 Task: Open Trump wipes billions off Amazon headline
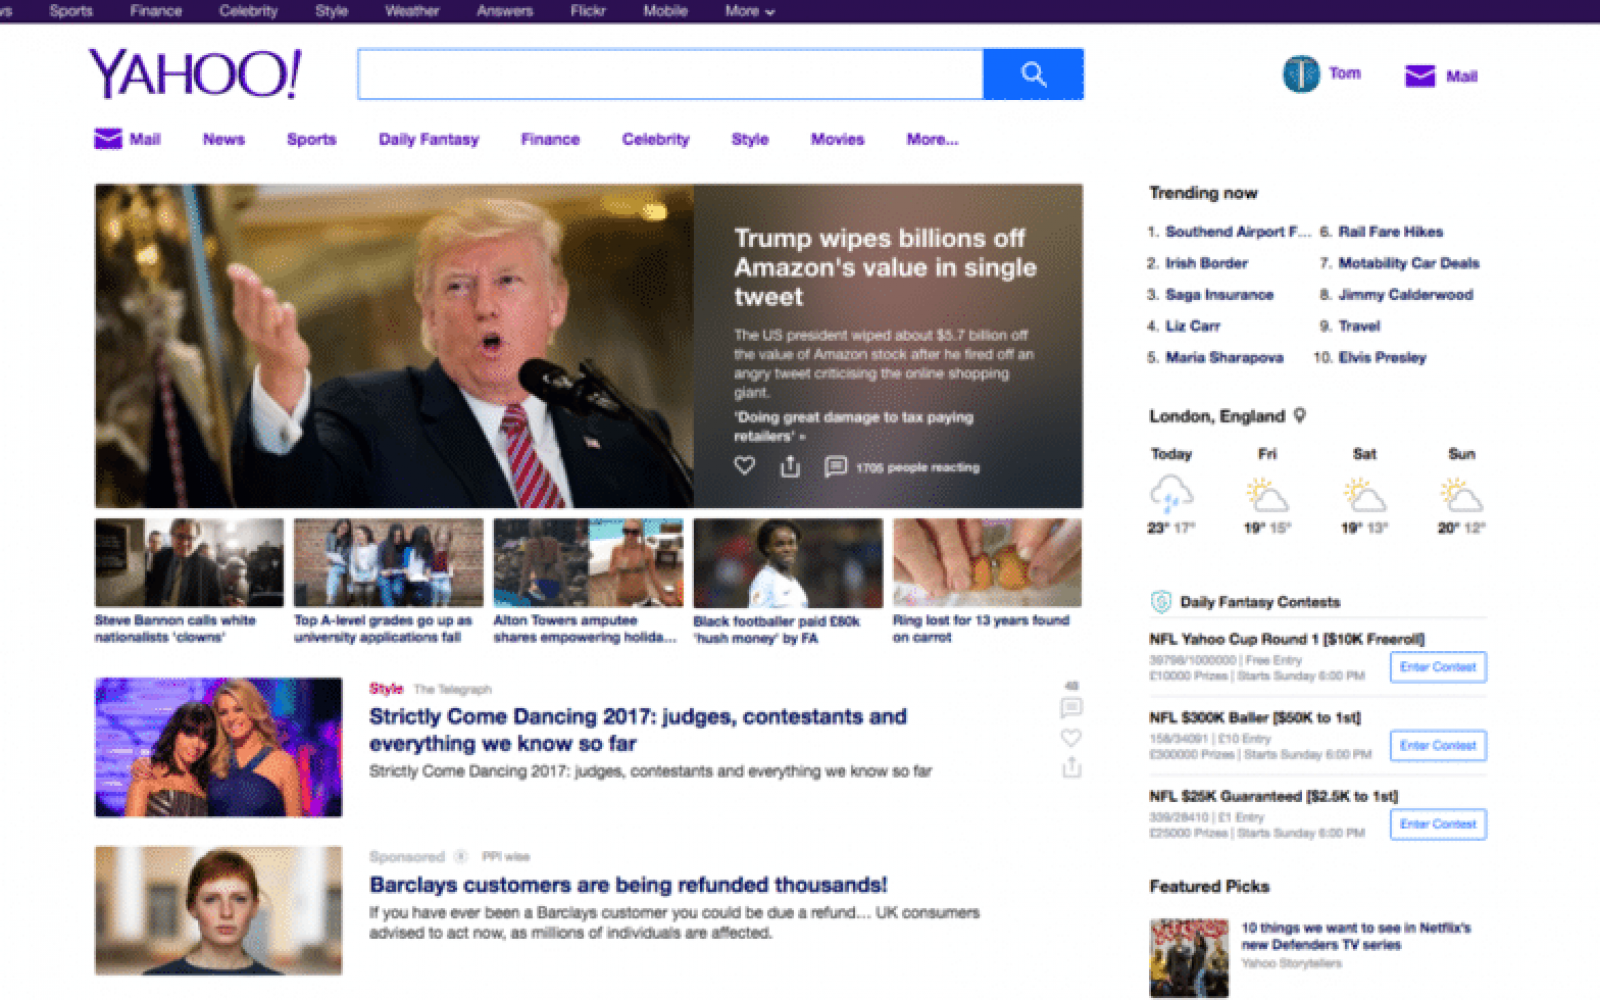(885, 267)
